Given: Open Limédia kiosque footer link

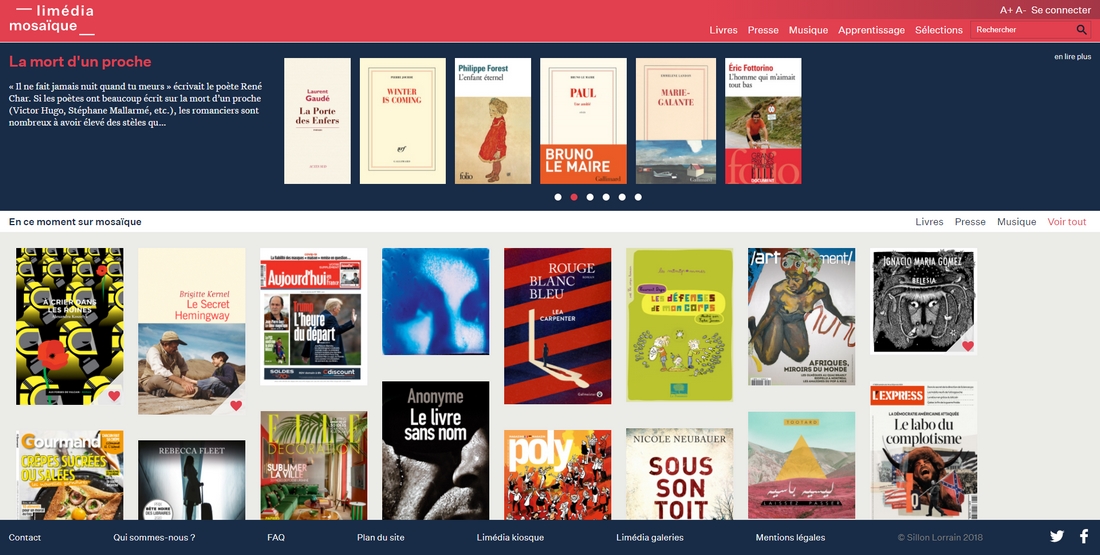Looking at the screenshot, I should (x=510, y=537).
